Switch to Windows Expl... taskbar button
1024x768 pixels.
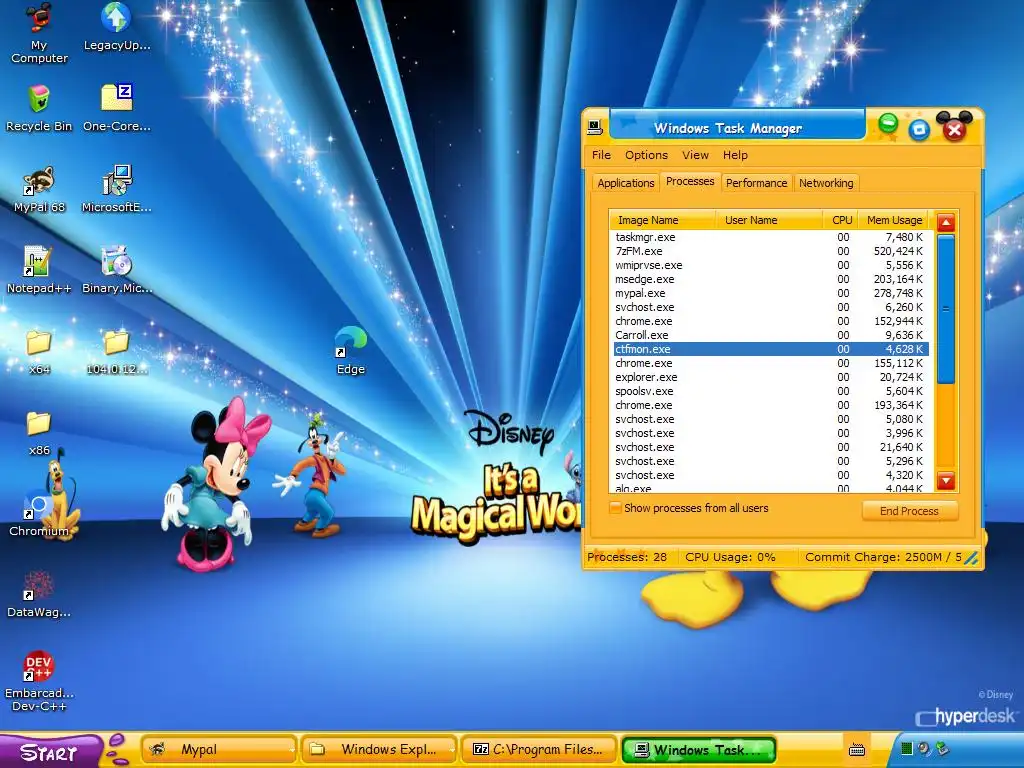click(378, 750)
